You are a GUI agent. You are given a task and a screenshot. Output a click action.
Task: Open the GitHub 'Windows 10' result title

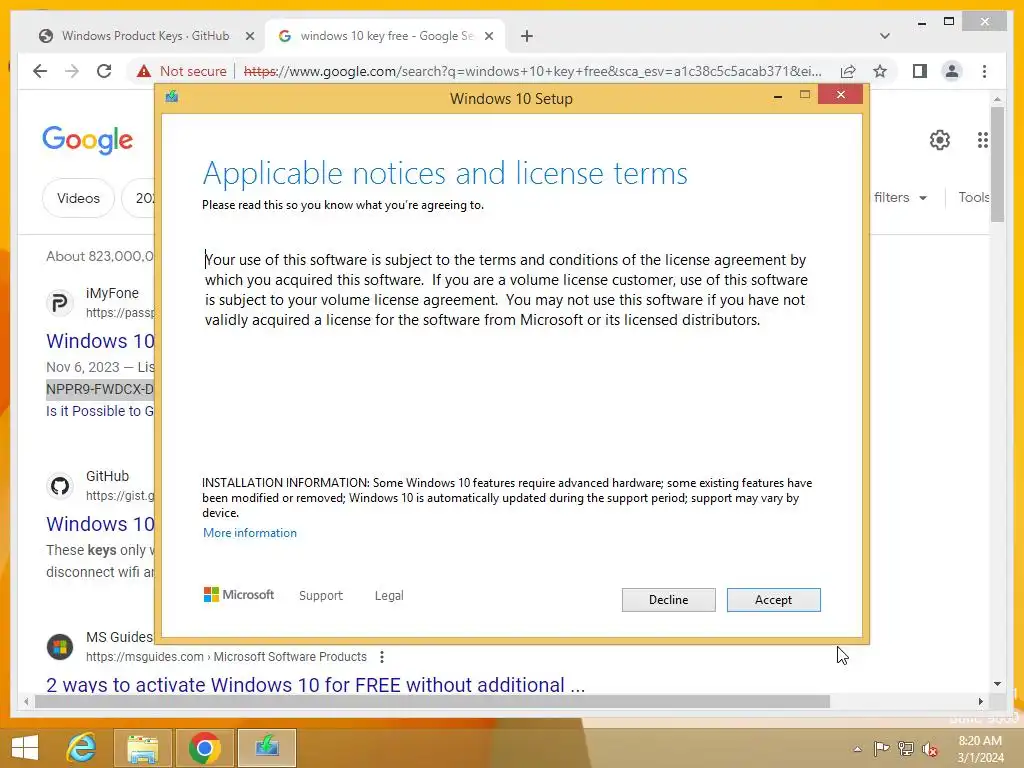[x=100, y=524]
